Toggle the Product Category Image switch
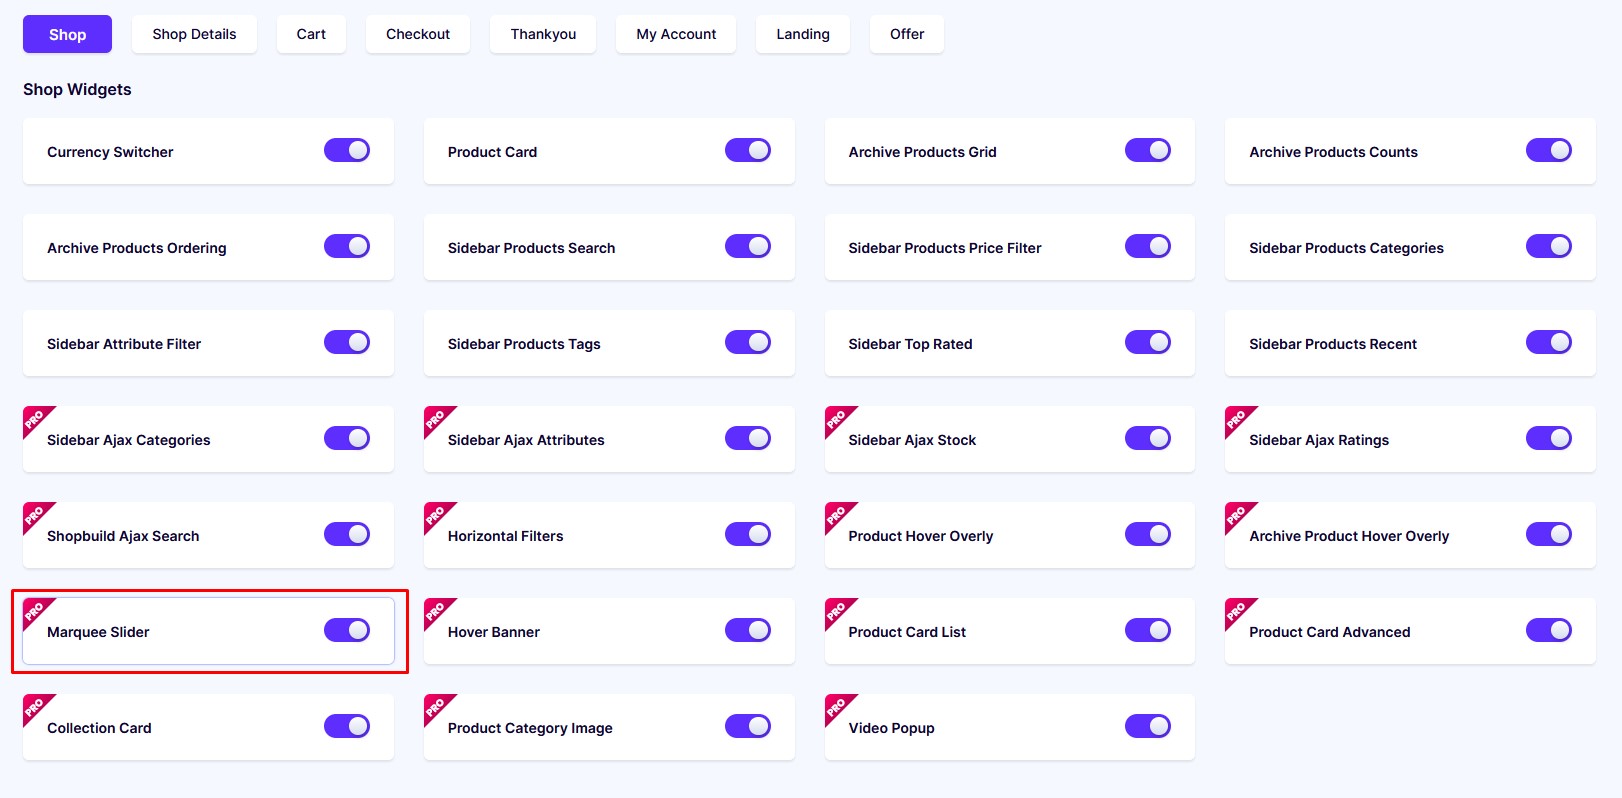Image resolution: width=1622 pixels, height=798 pixels. tap(748, 726)
